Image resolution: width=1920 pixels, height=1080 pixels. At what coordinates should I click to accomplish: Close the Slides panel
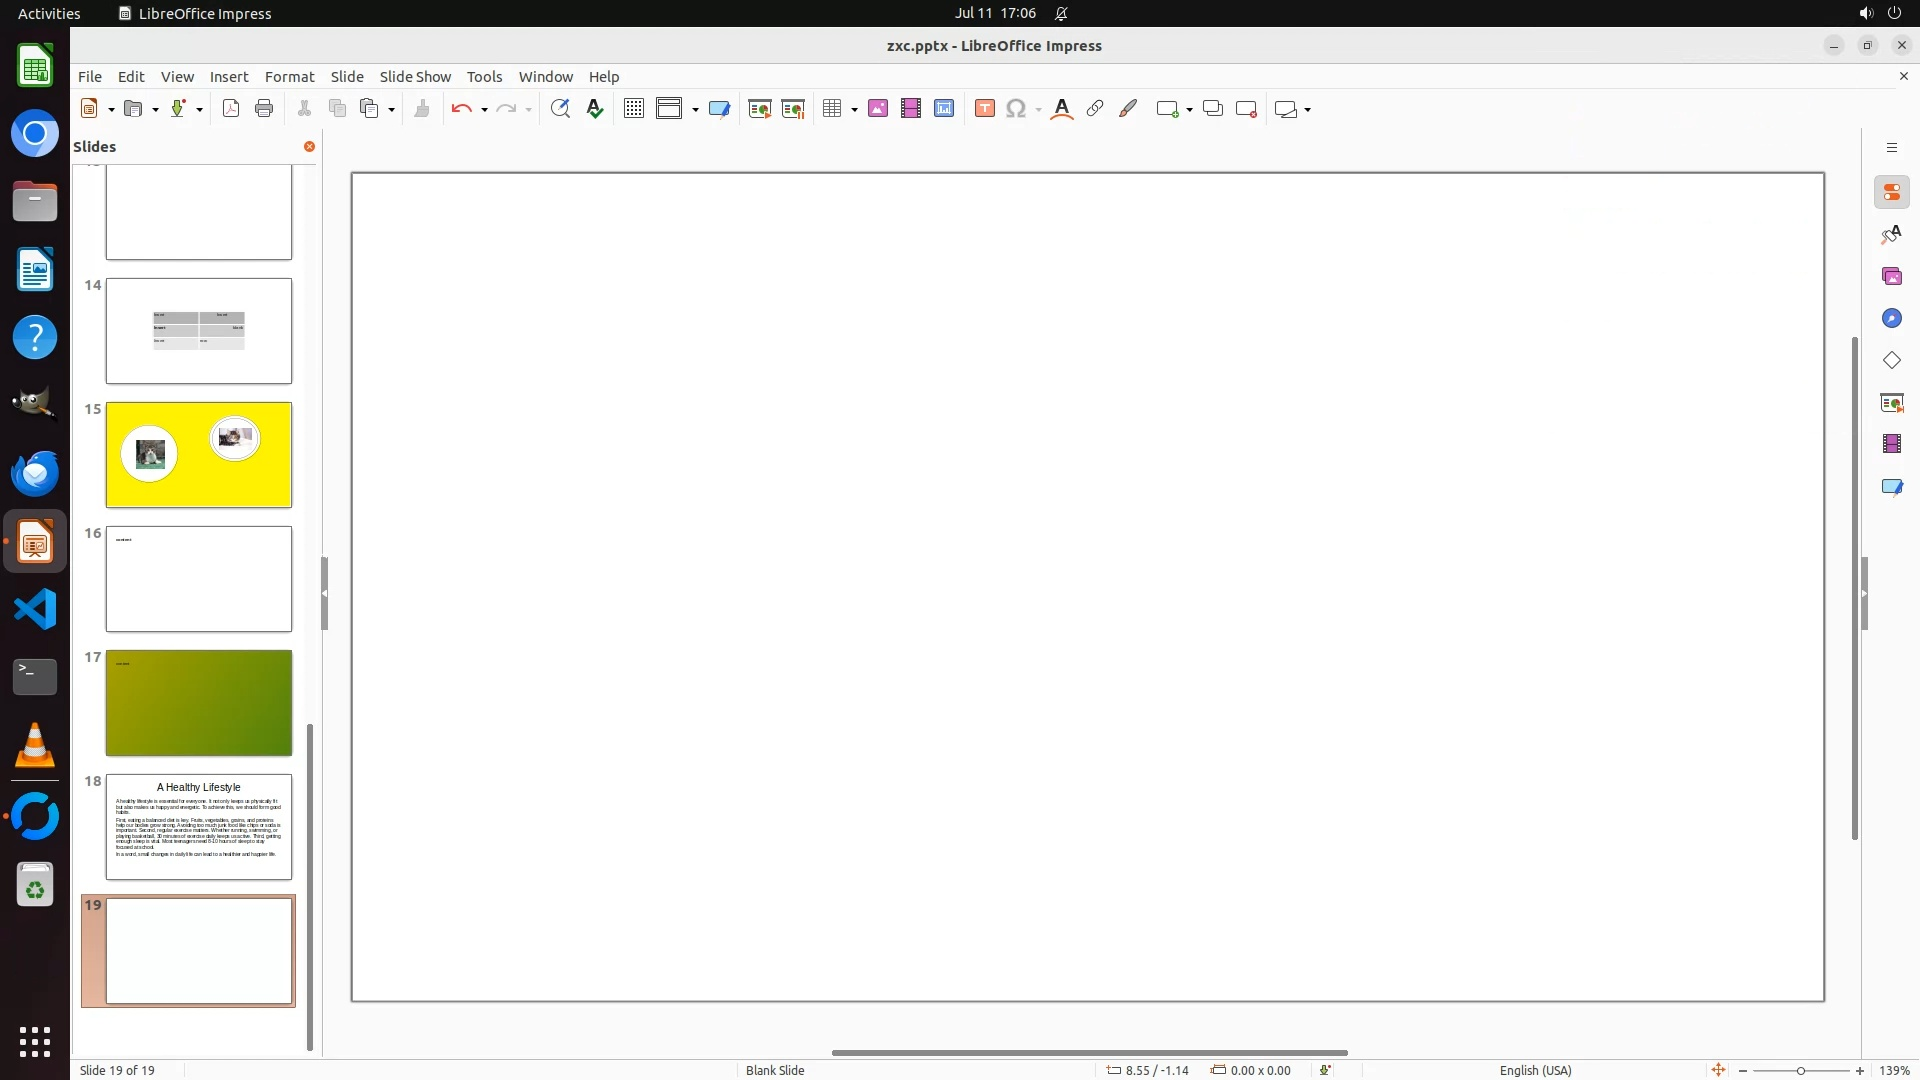(x=309, y=146)
